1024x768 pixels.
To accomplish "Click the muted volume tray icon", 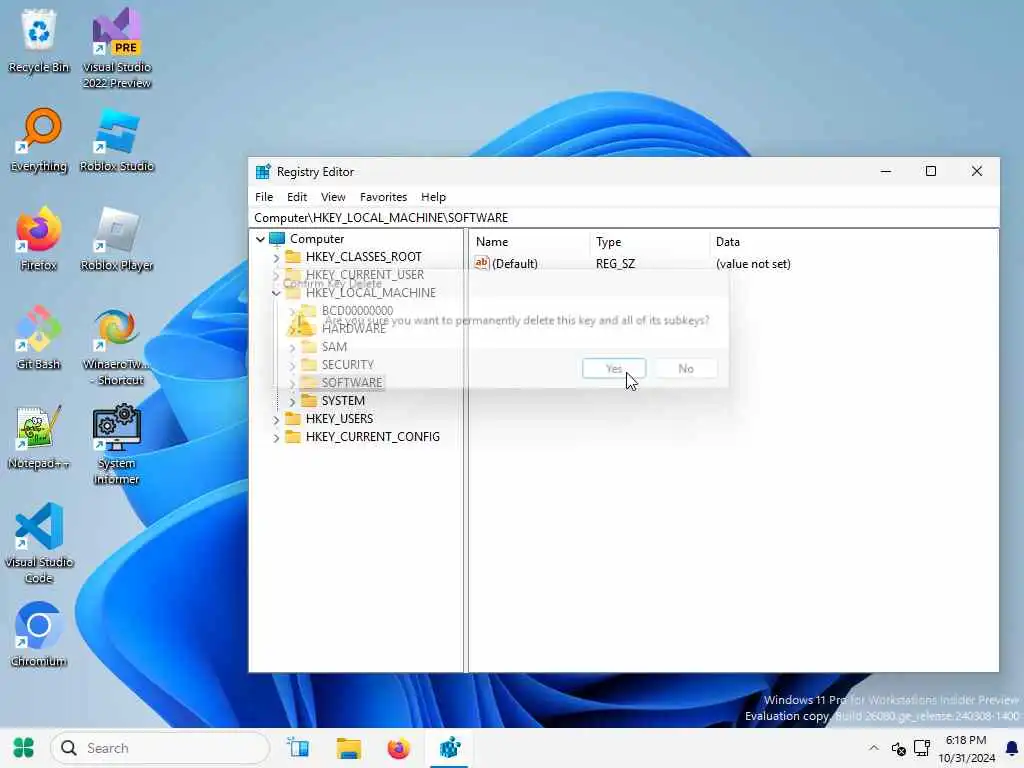I will 899,748.
